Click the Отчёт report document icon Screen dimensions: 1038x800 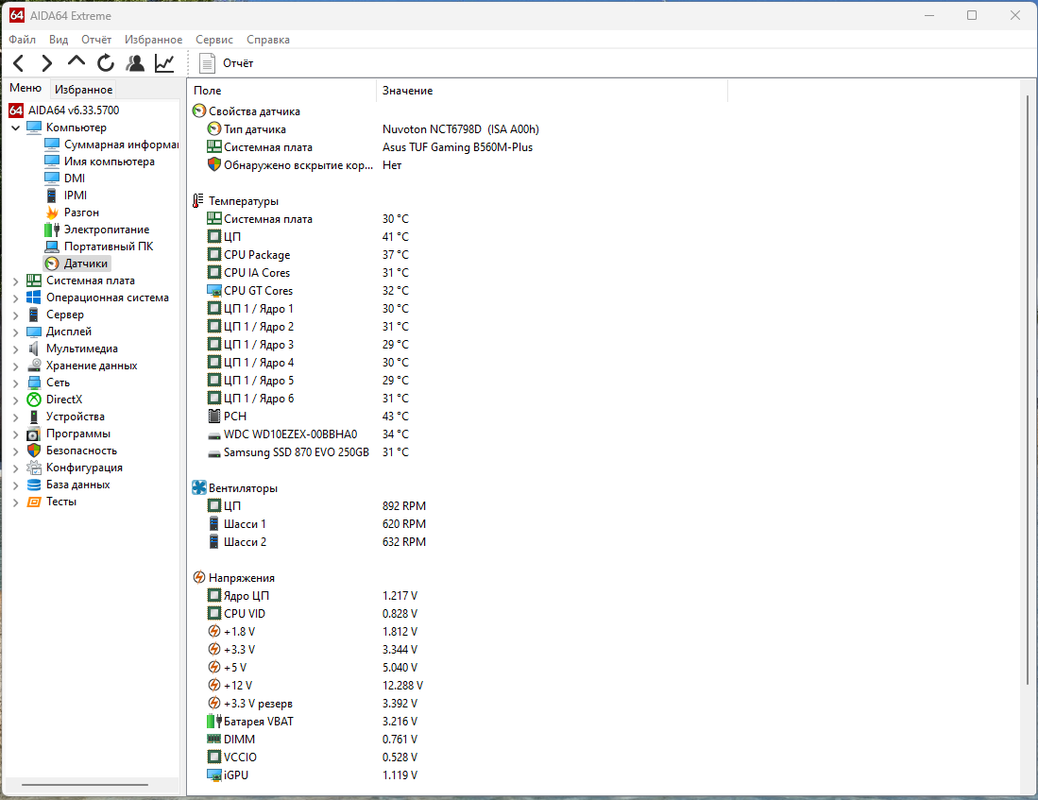(207, 64)
